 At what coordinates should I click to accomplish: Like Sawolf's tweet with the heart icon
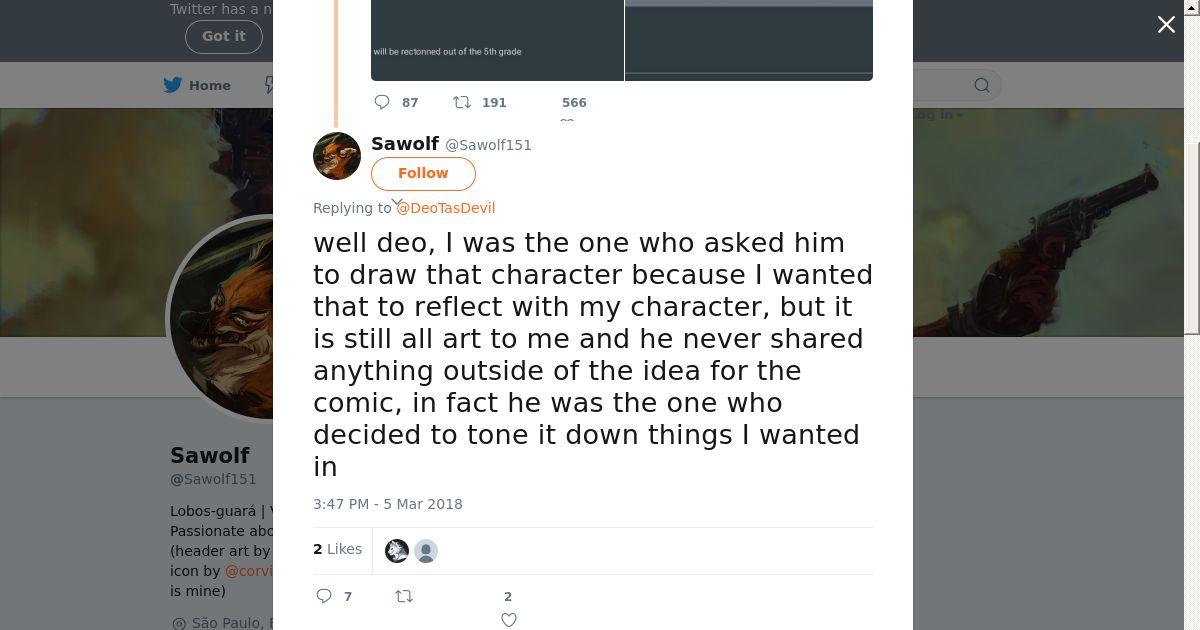(x=508, y=620)
